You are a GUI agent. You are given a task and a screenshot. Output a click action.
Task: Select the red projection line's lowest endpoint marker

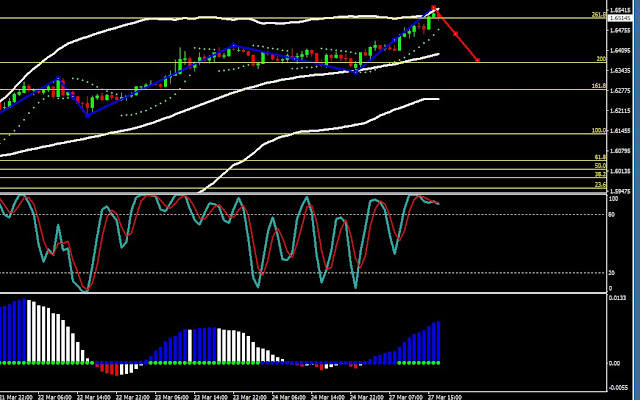coord(478,60)
